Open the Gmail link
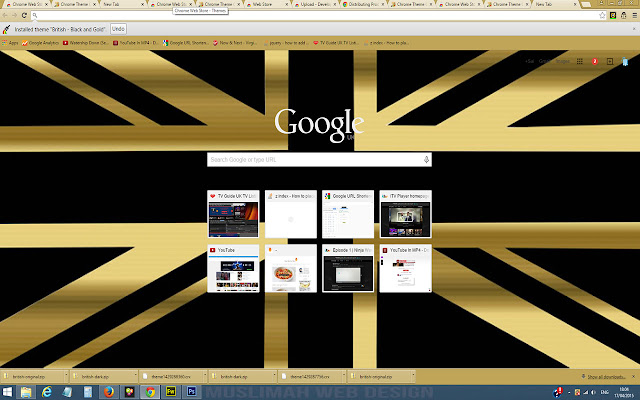 (544, 61)
